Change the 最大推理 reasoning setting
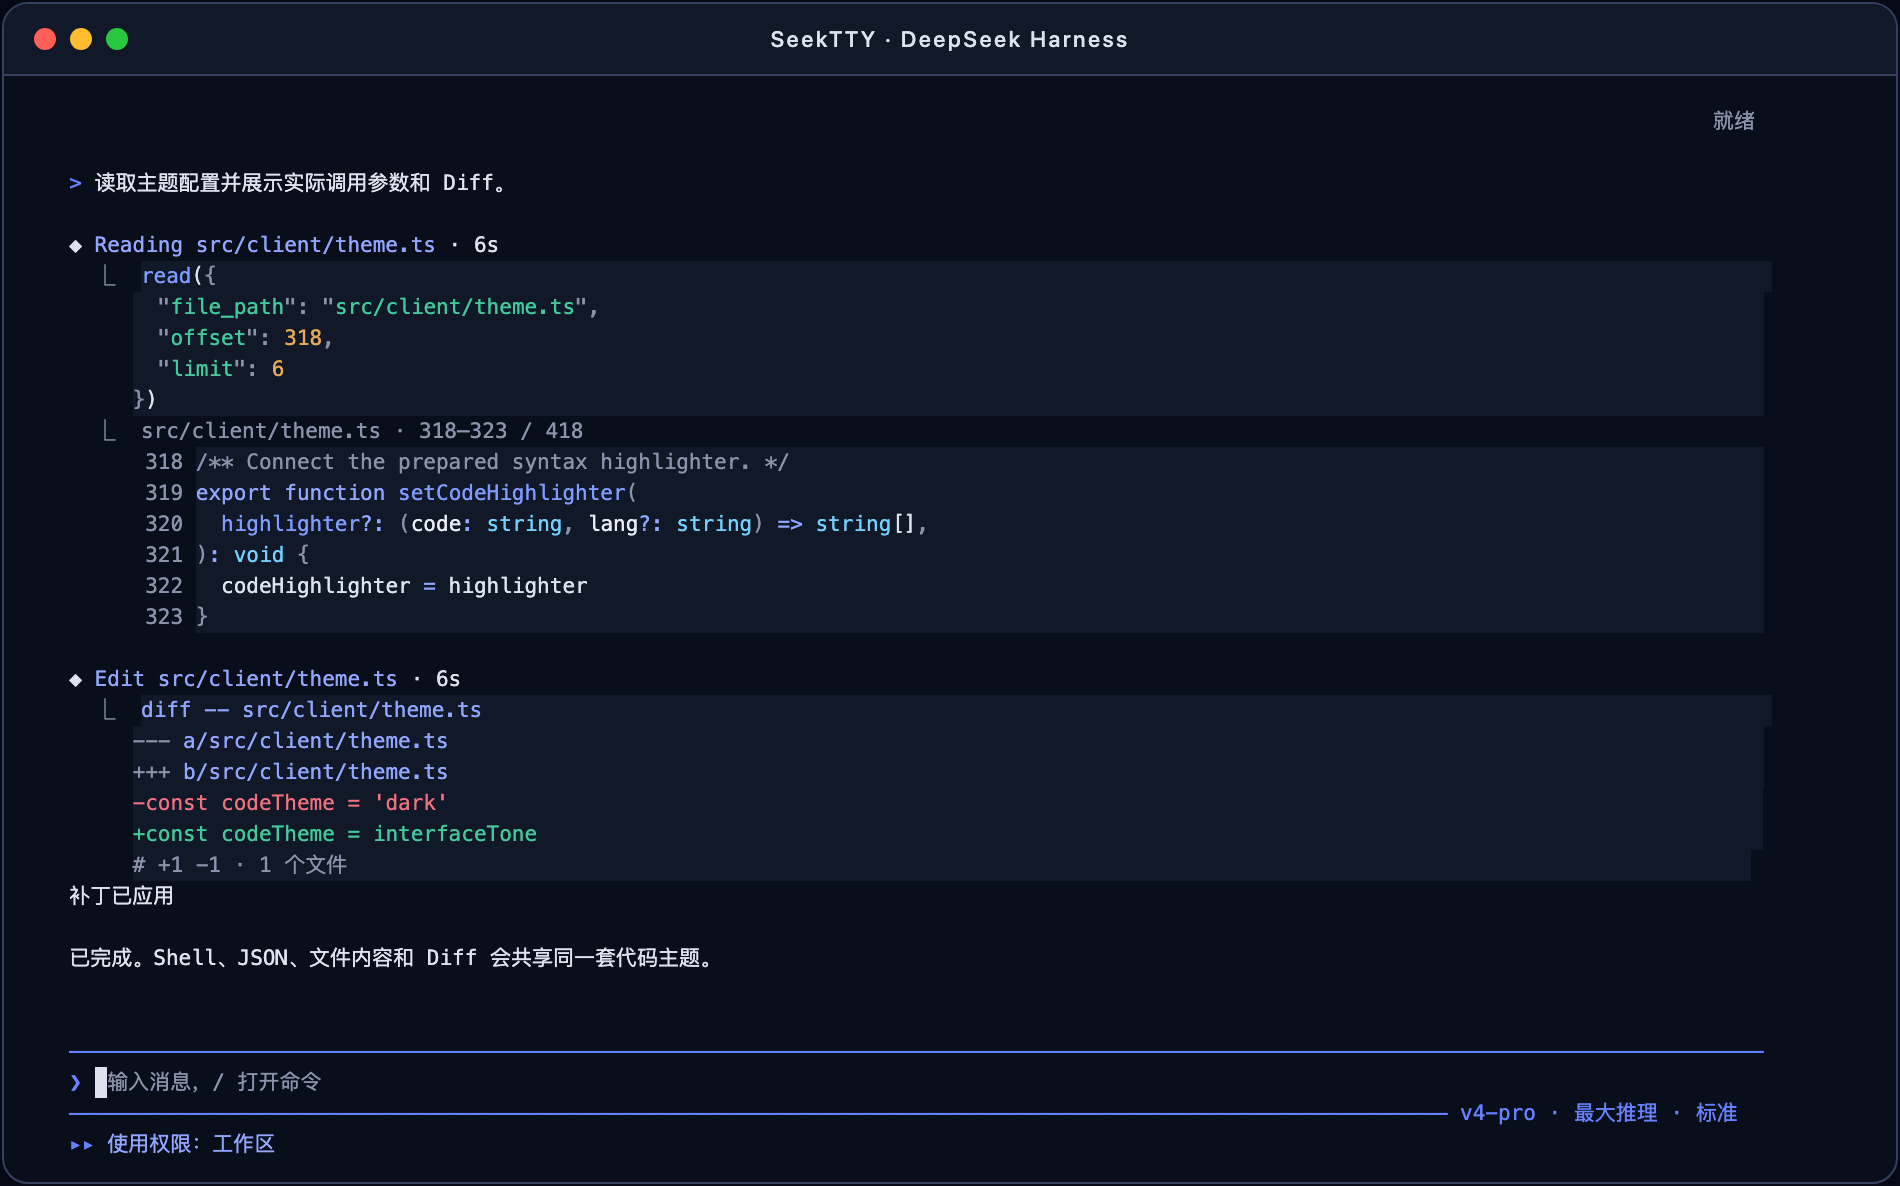Screen dimensions: 1900x1186 pos(1615,1113)
